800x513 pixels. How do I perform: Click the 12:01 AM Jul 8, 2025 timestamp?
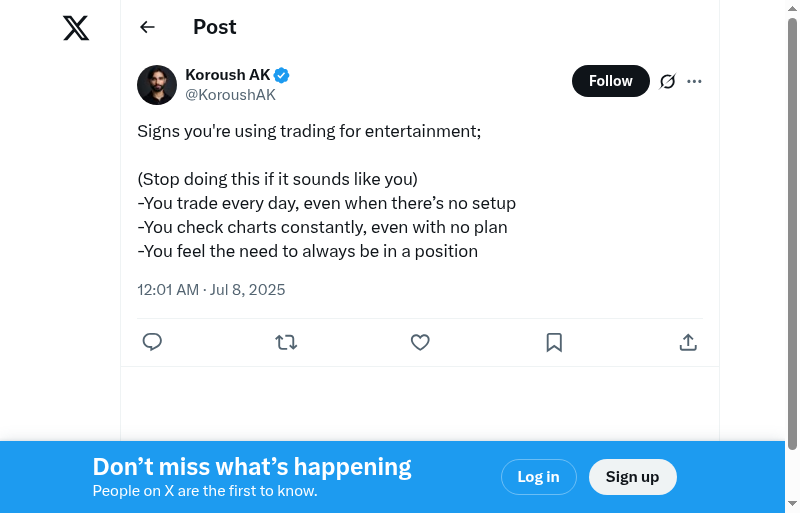(211, 290)
